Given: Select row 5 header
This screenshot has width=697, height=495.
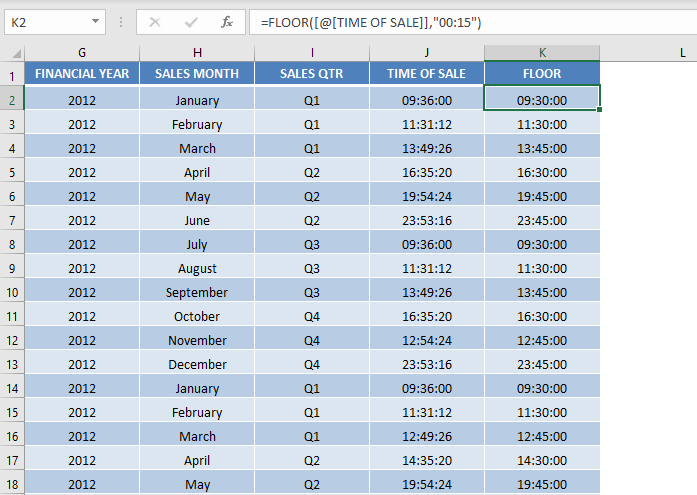Looking at the screenshot, I should click(x=12, y=170).
